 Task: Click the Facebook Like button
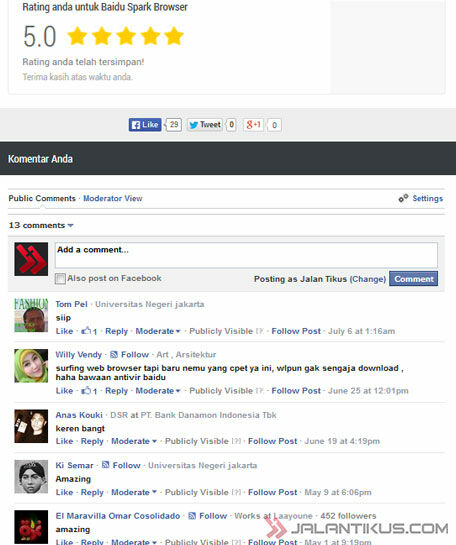(145, 125)
